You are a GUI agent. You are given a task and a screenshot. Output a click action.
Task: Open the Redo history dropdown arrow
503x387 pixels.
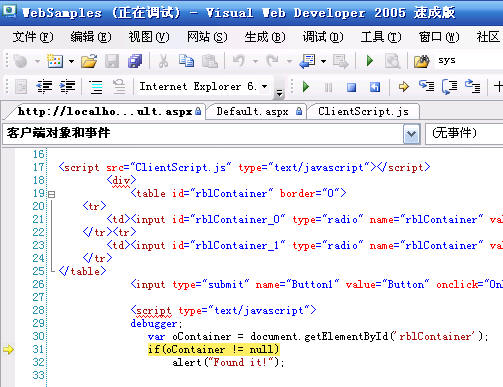289,62
